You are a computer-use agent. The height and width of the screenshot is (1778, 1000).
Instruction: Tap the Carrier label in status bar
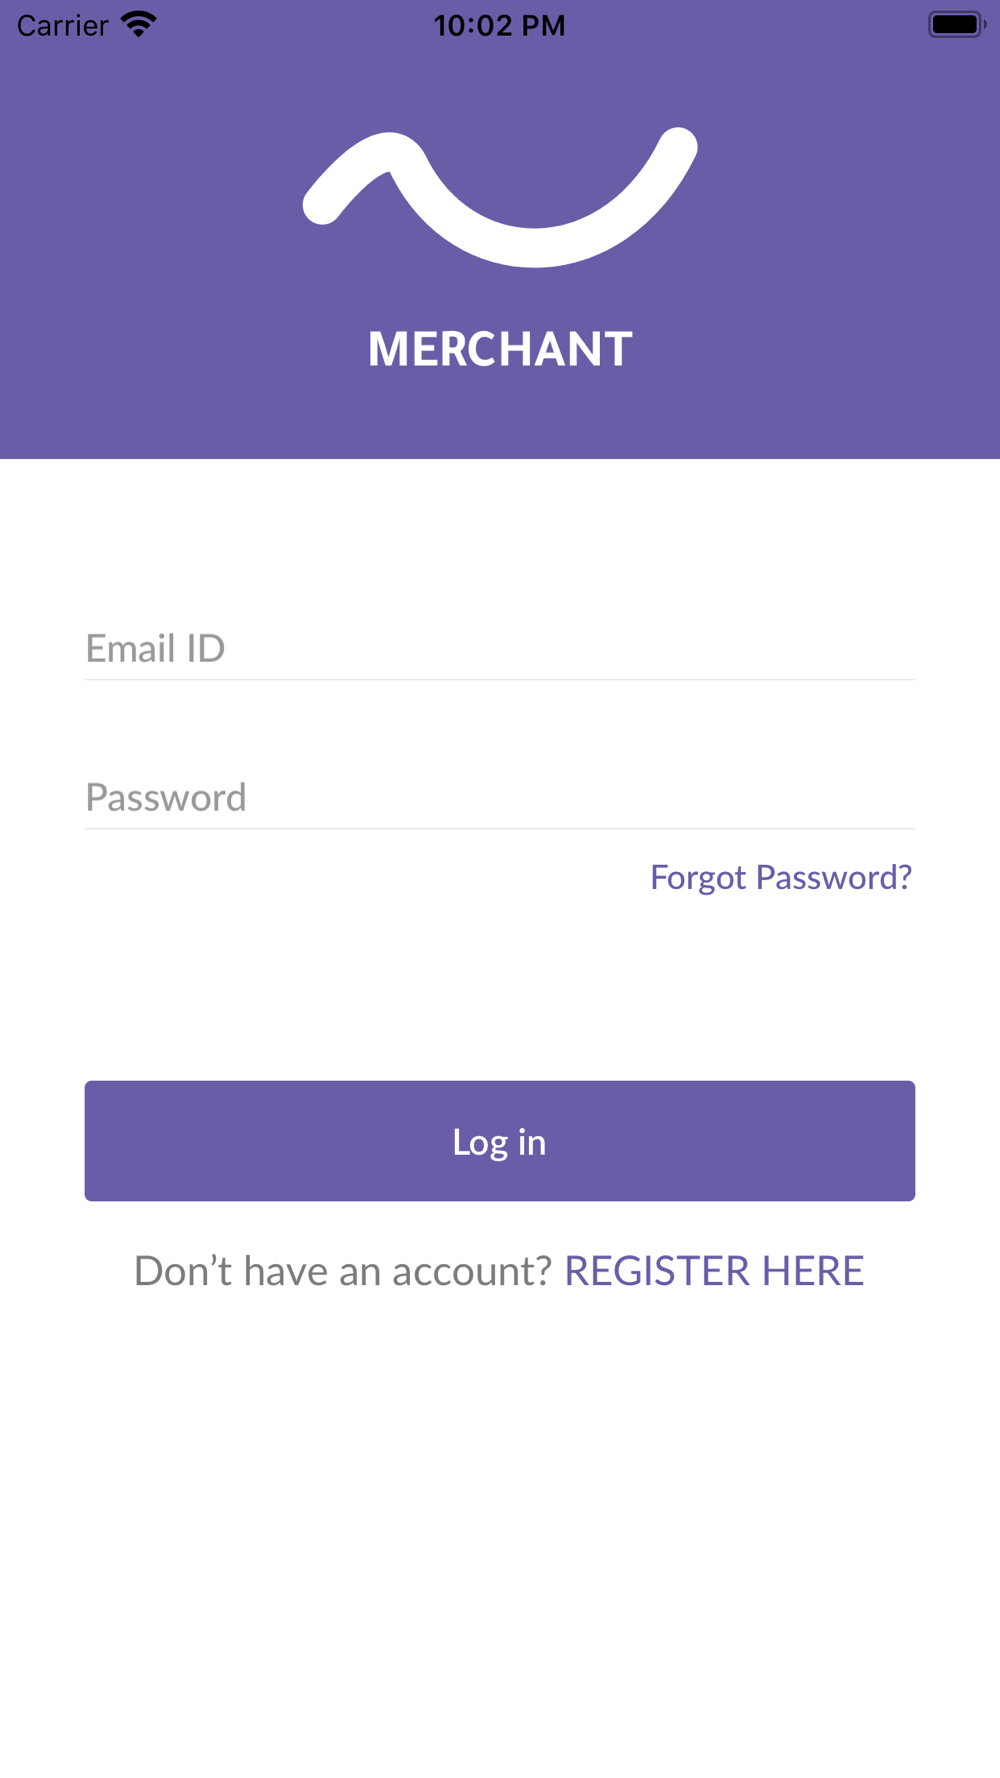point(62,25)
